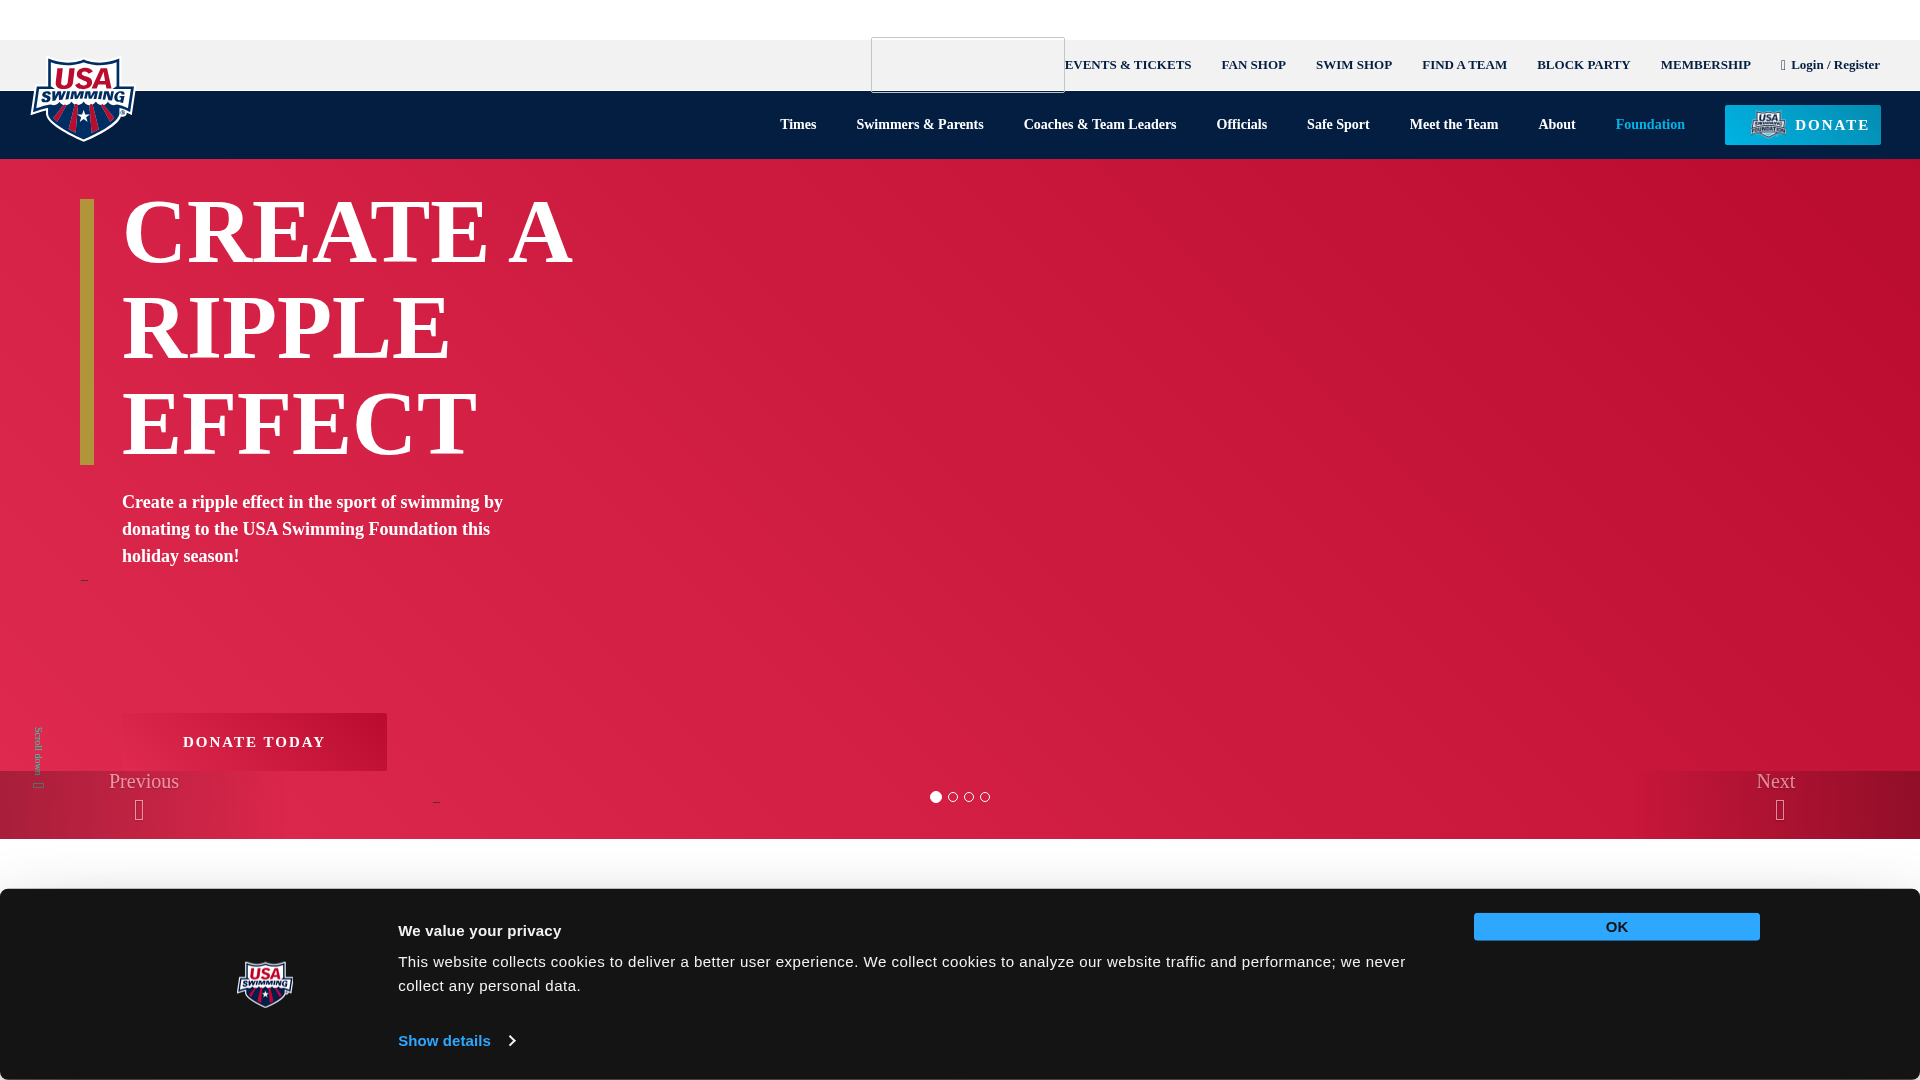The image size is (1920, 1080).
Task: Expand Show details in the privacy banner
Action: click(456, 1041)
